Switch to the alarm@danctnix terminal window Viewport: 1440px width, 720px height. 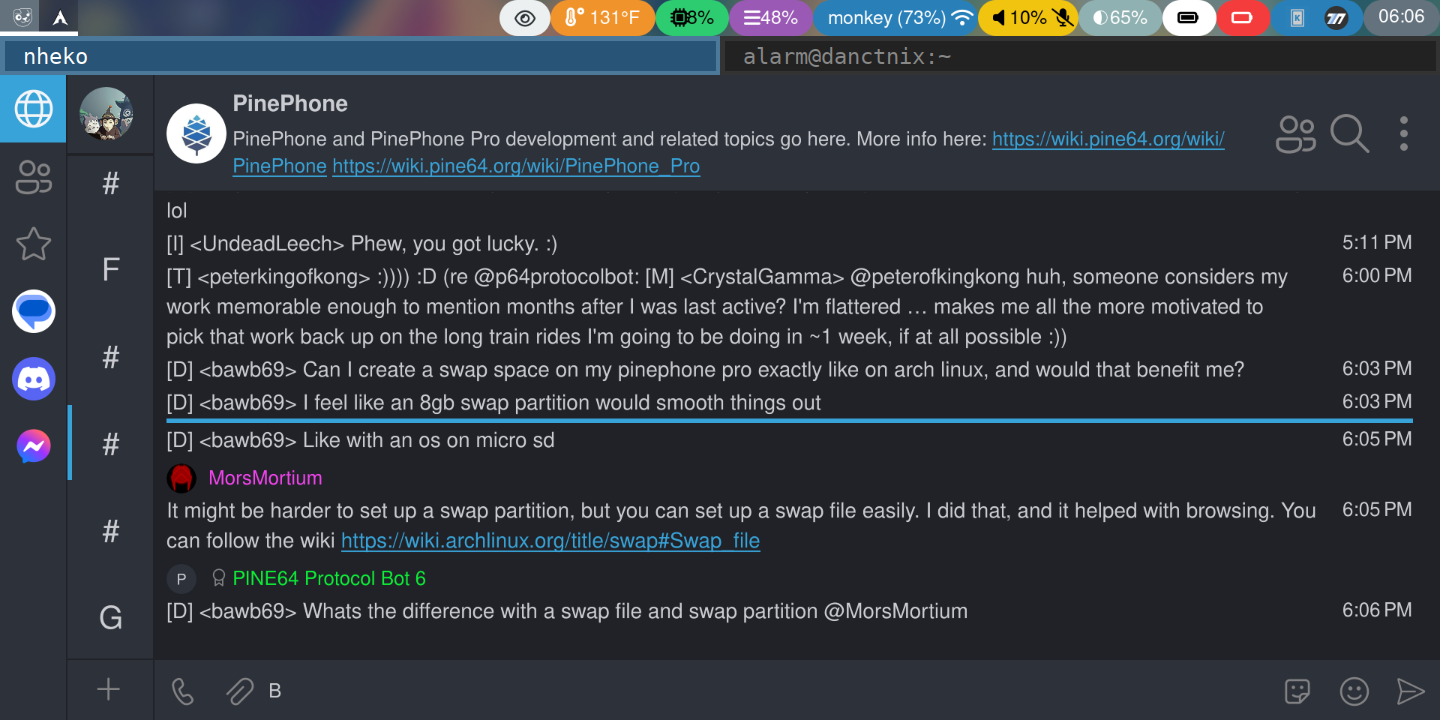(1080, 57)
